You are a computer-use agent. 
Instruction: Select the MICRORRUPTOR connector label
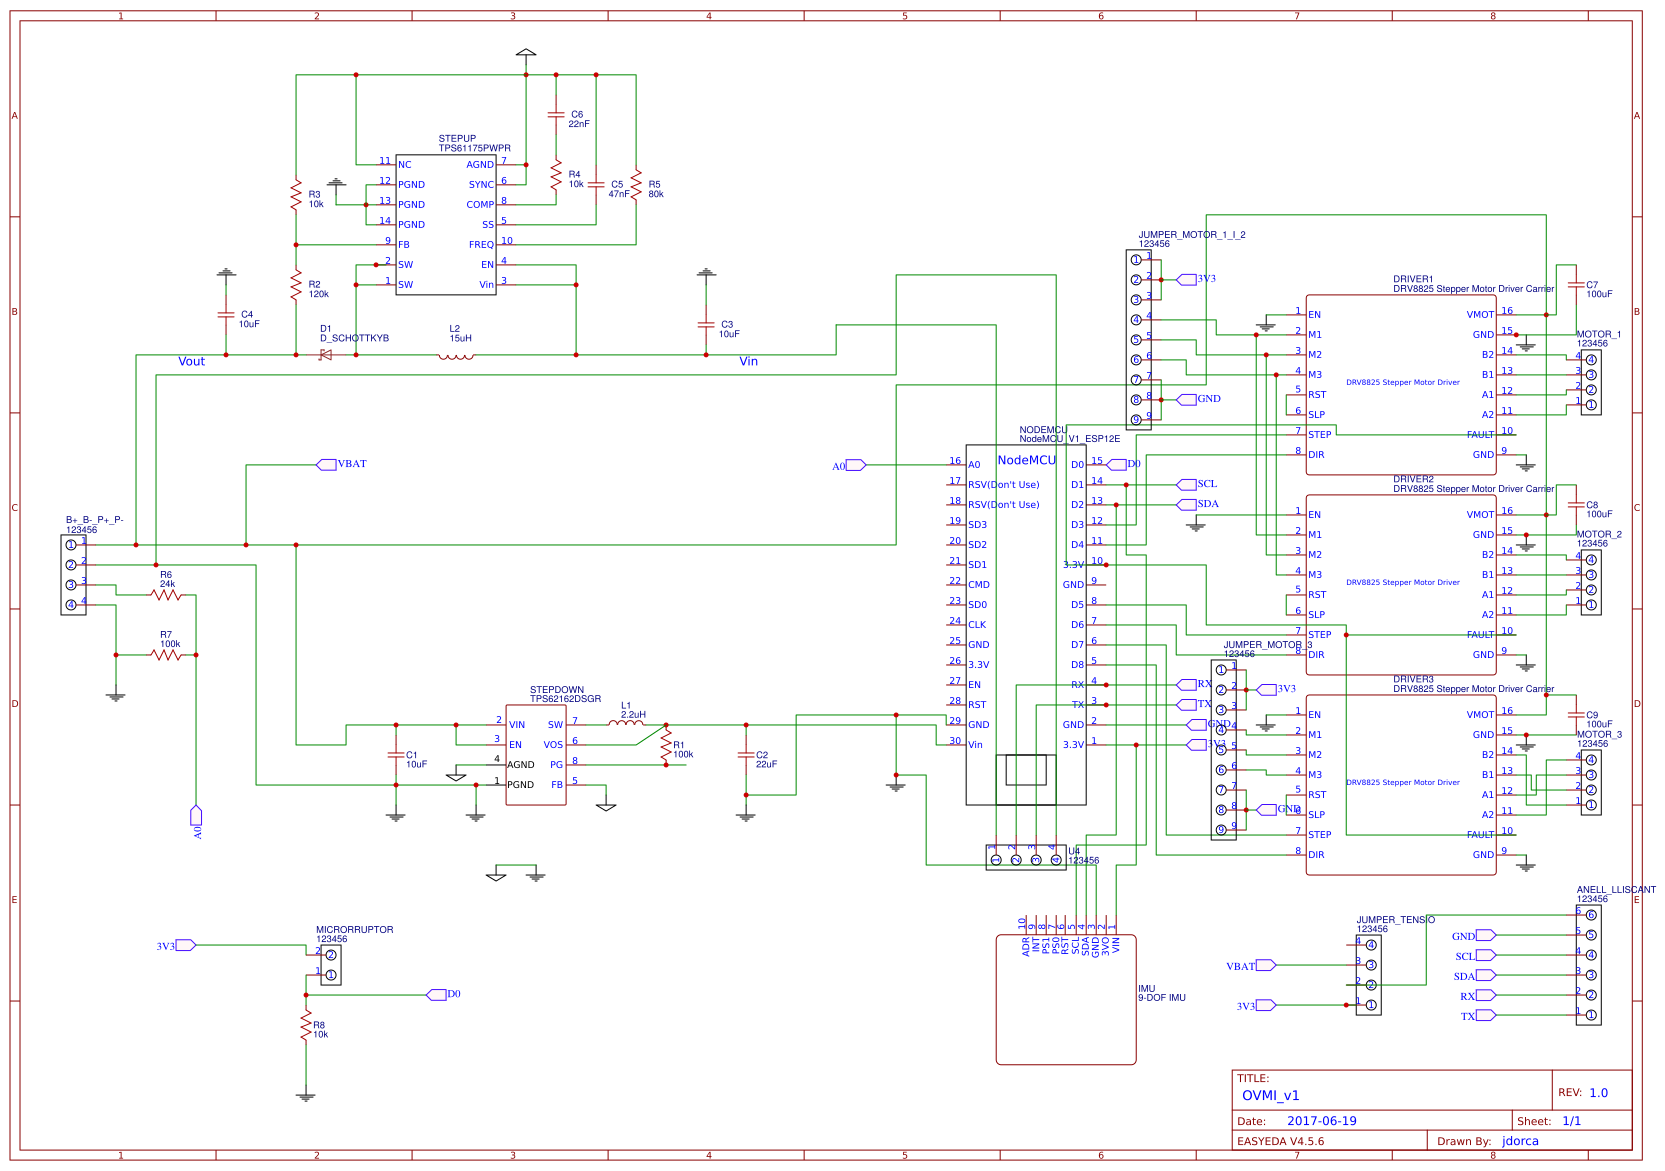[355, 930]
